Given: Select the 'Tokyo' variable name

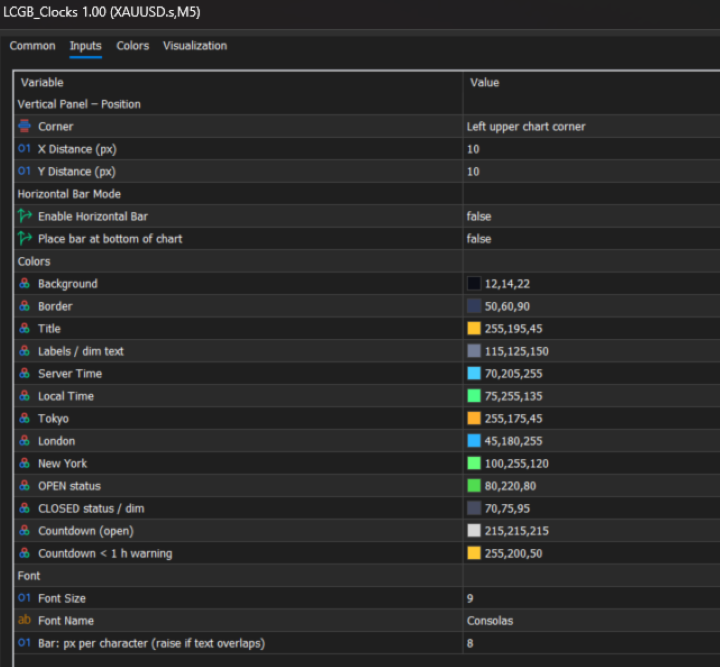Looking at the screenshot, I should [53, 419].
